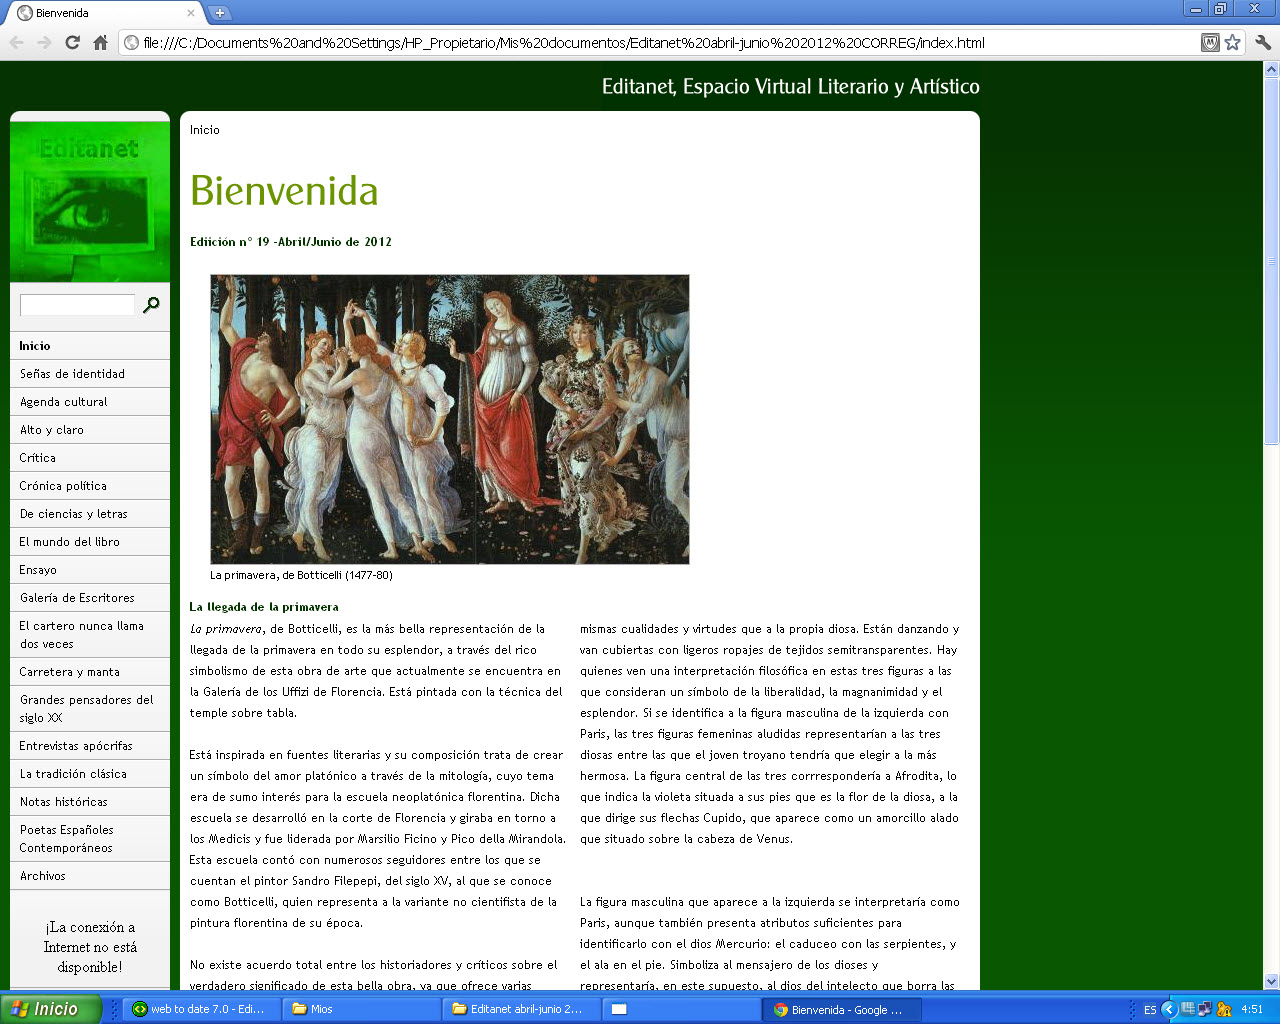This screenshot has width=1280, height=1024.
Task: Click the scrollbar up arrow
Action: [1271, 70]
